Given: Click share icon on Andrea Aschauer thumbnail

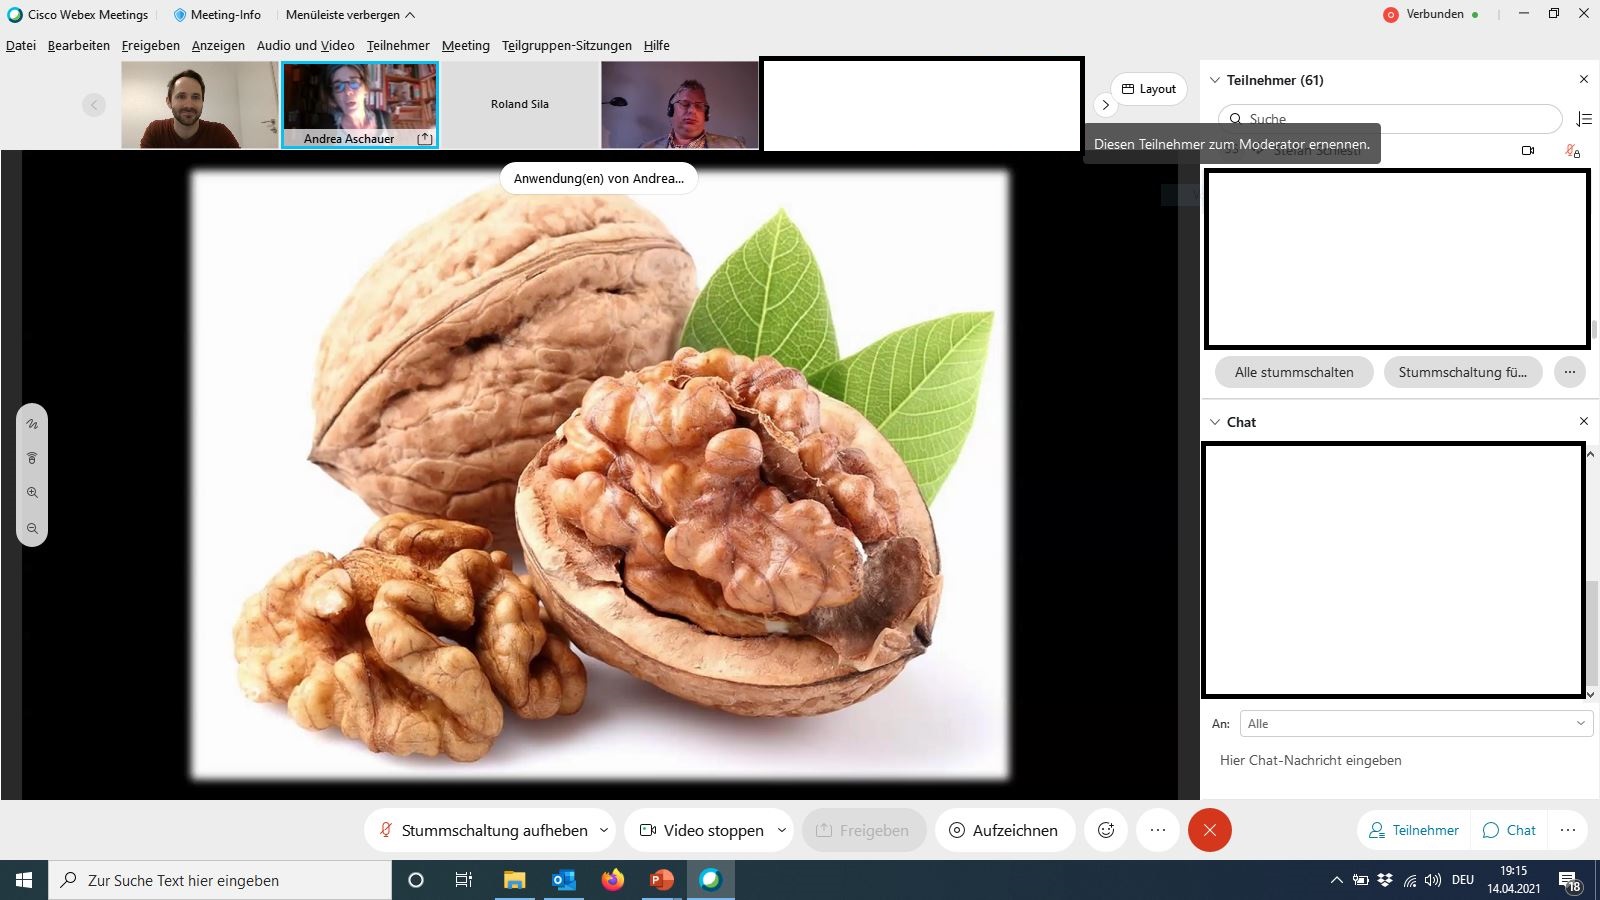Looking at the screenshot, I should point(425,139).
